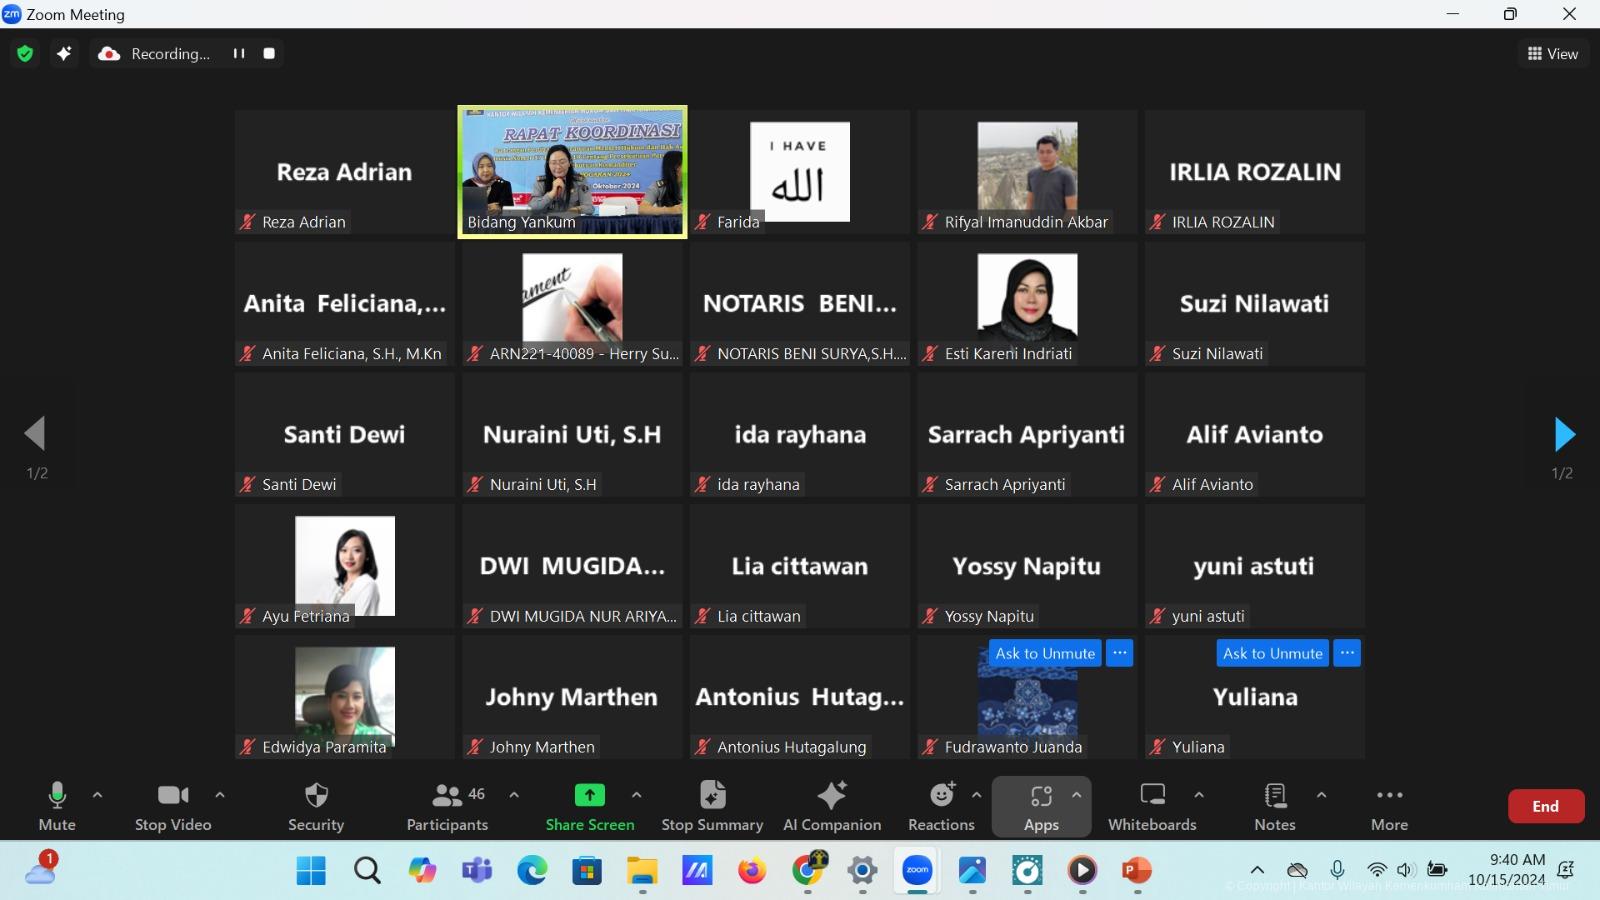1600x900 pixels.
Task: Open Windows Search in taskbar
Action: pos(367,871)
